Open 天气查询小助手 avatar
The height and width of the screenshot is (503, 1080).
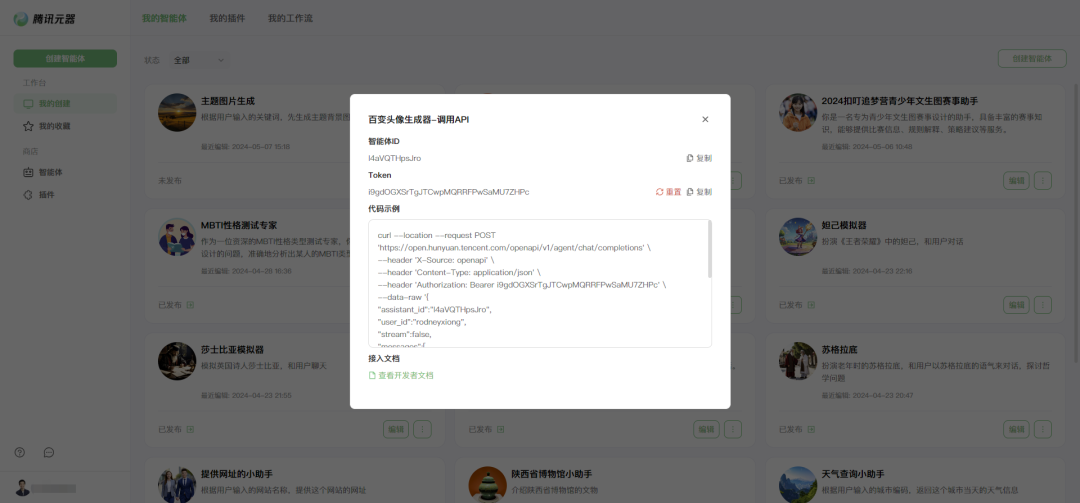(x=798, y=485)
